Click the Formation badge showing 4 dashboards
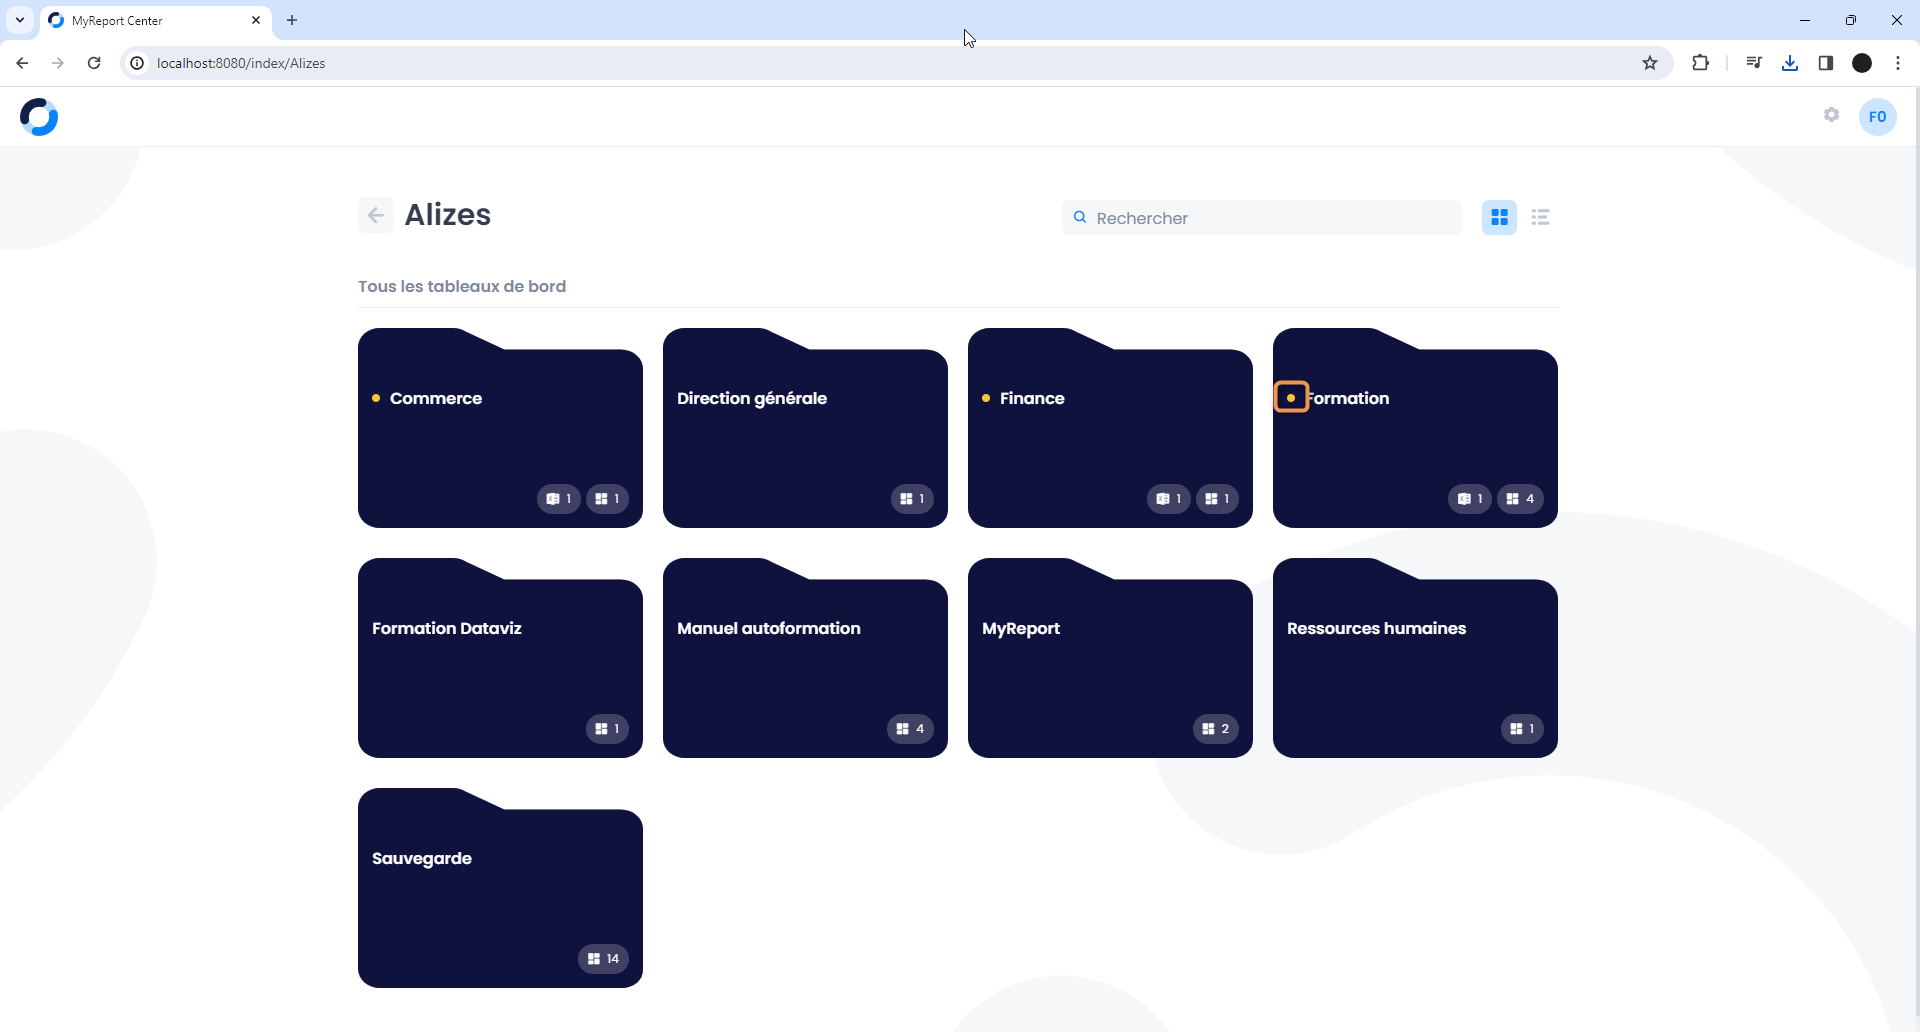The height and width of the screenshot is (1032, 1920). coord(1520,499)
